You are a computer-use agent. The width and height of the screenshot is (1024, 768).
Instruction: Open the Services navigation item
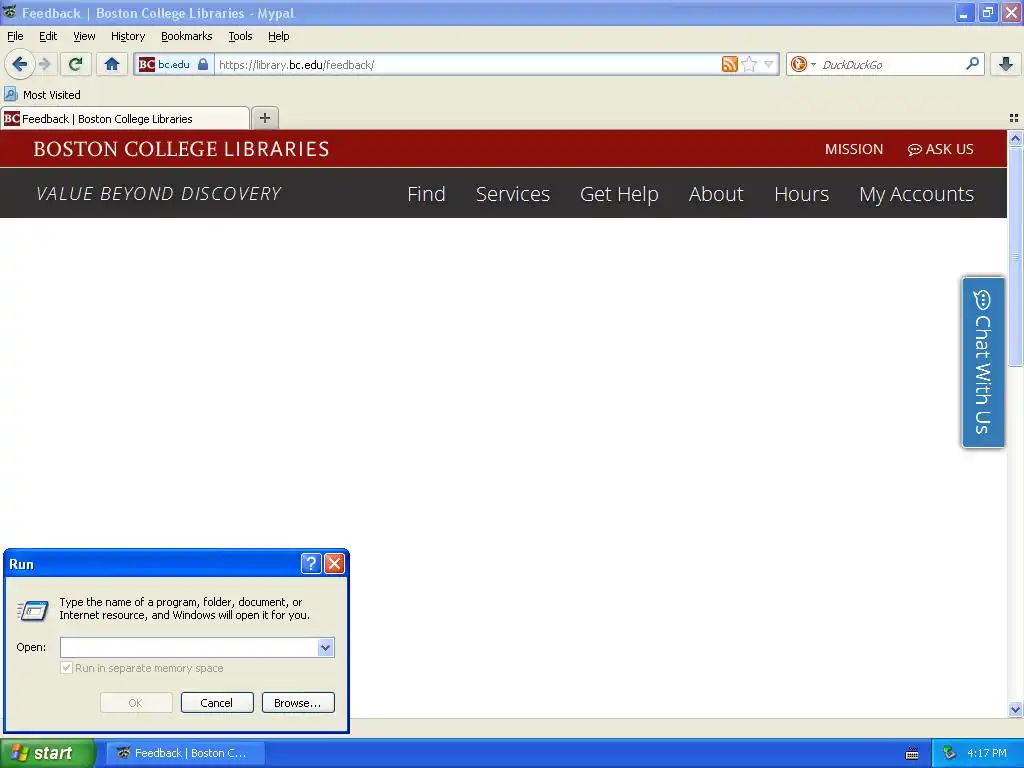coord(513,194)
